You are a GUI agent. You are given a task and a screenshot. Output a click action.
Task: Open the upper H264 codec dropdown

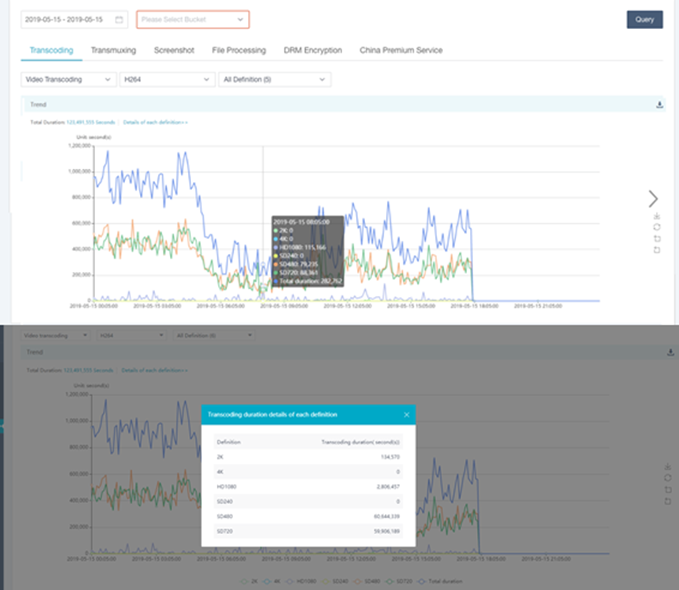click(x=165, y=79)
